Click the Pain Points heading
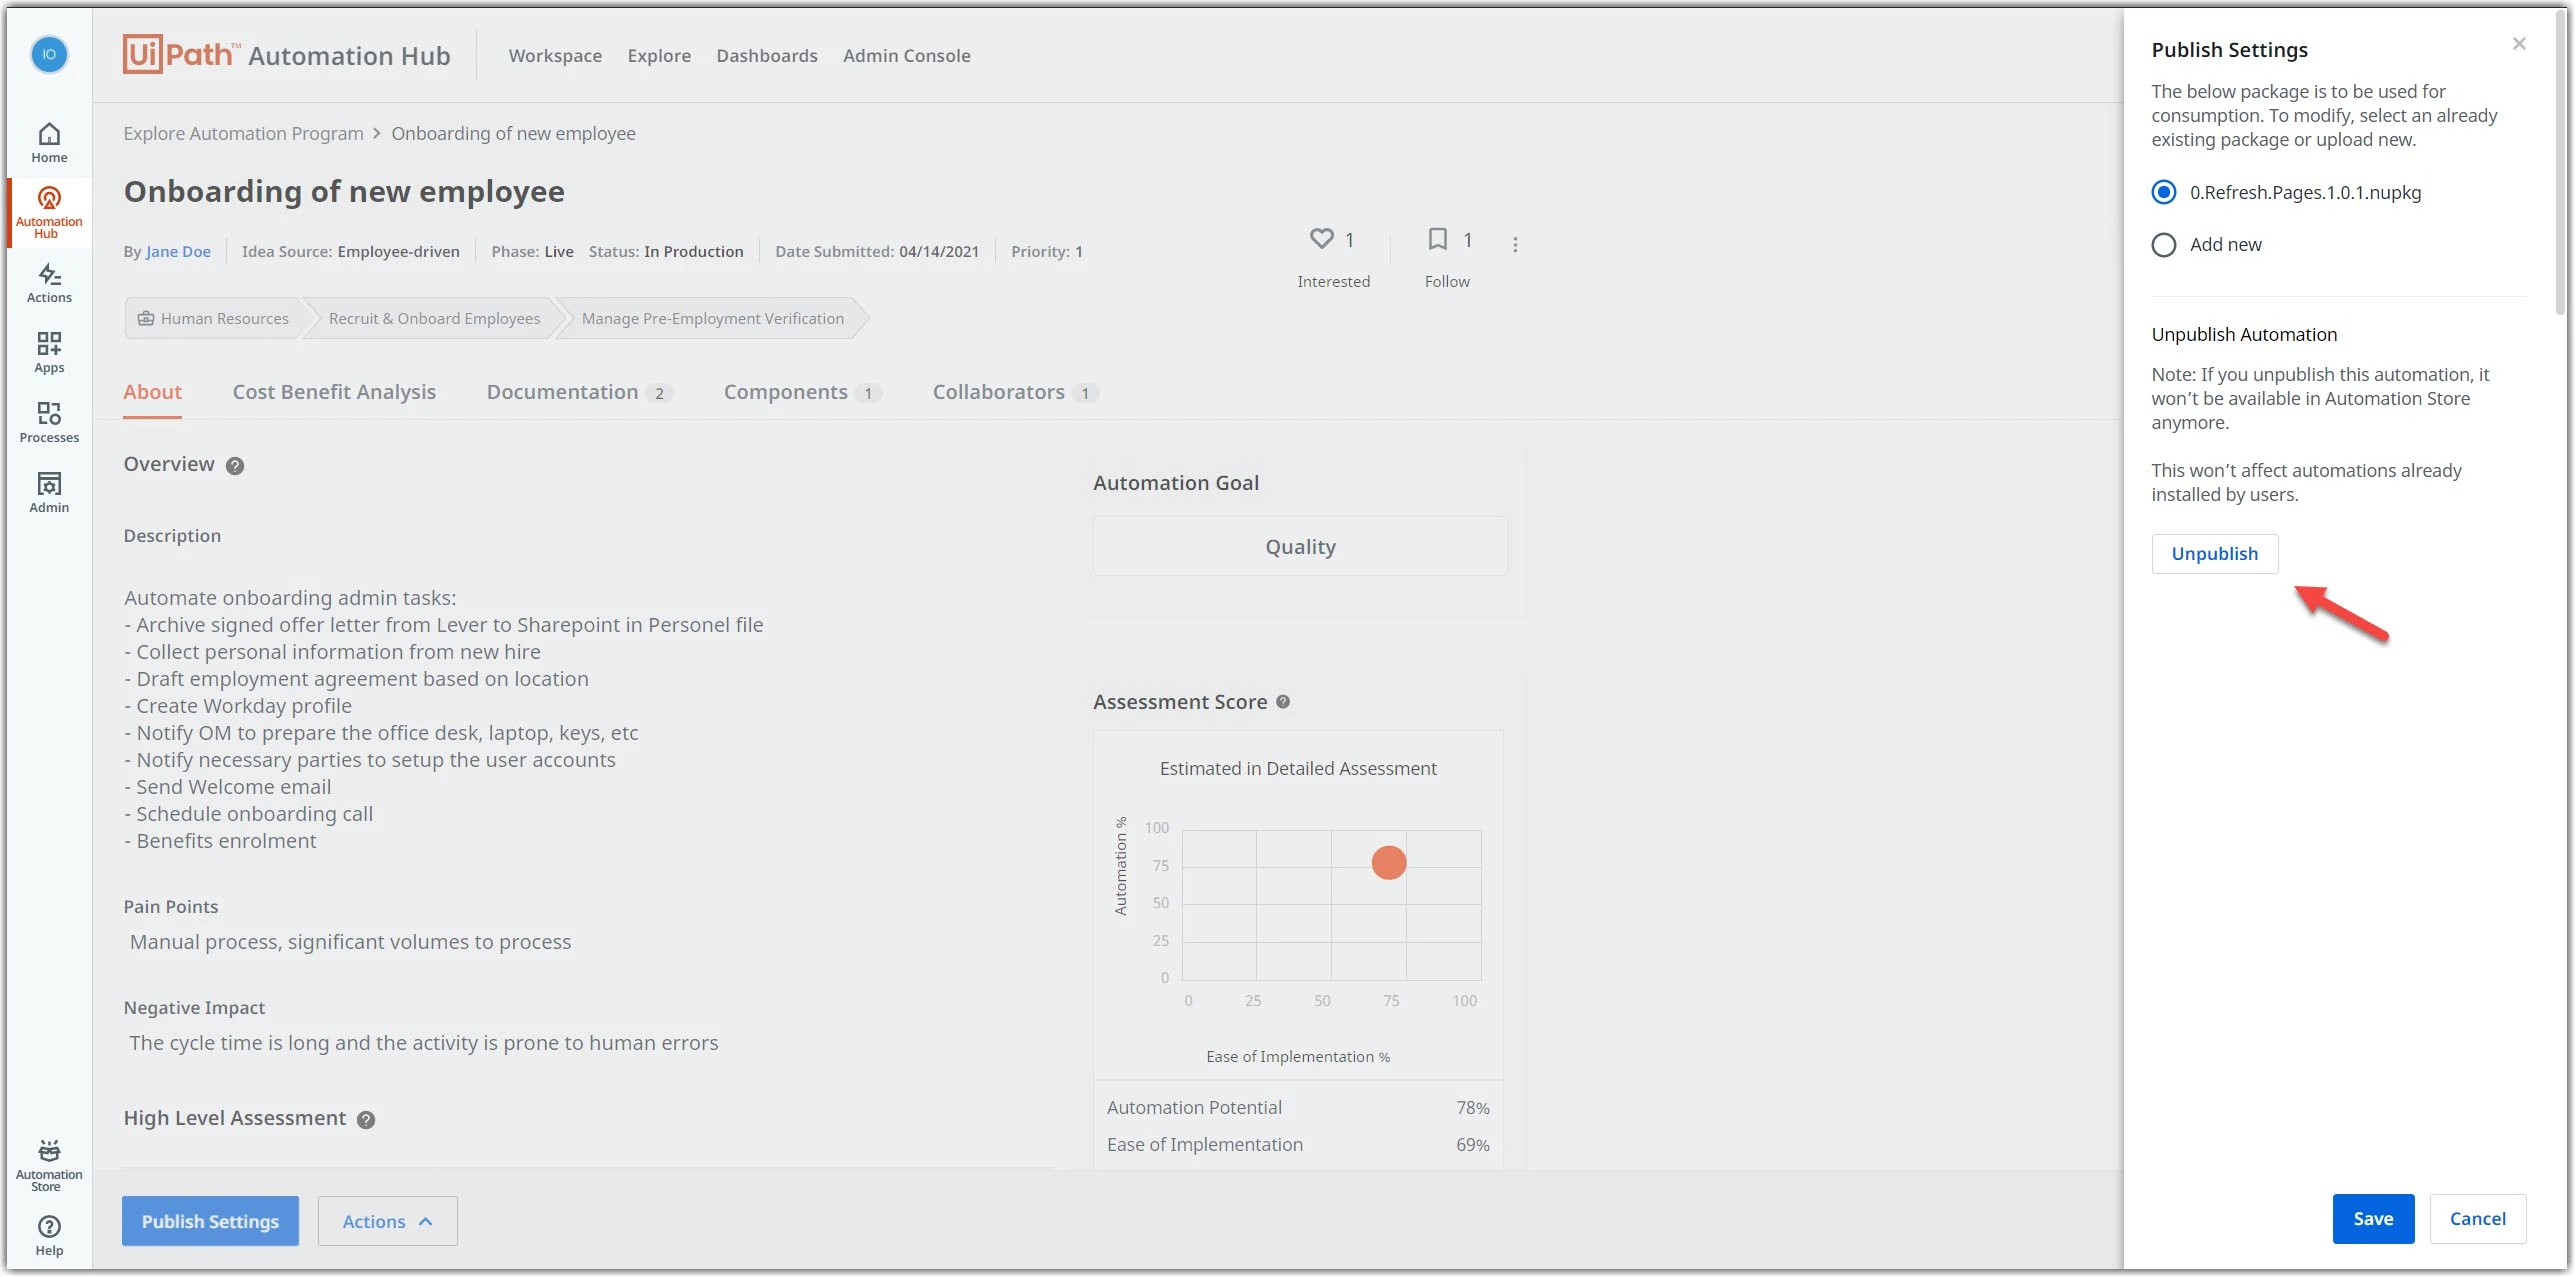 (x=171, y=907)
